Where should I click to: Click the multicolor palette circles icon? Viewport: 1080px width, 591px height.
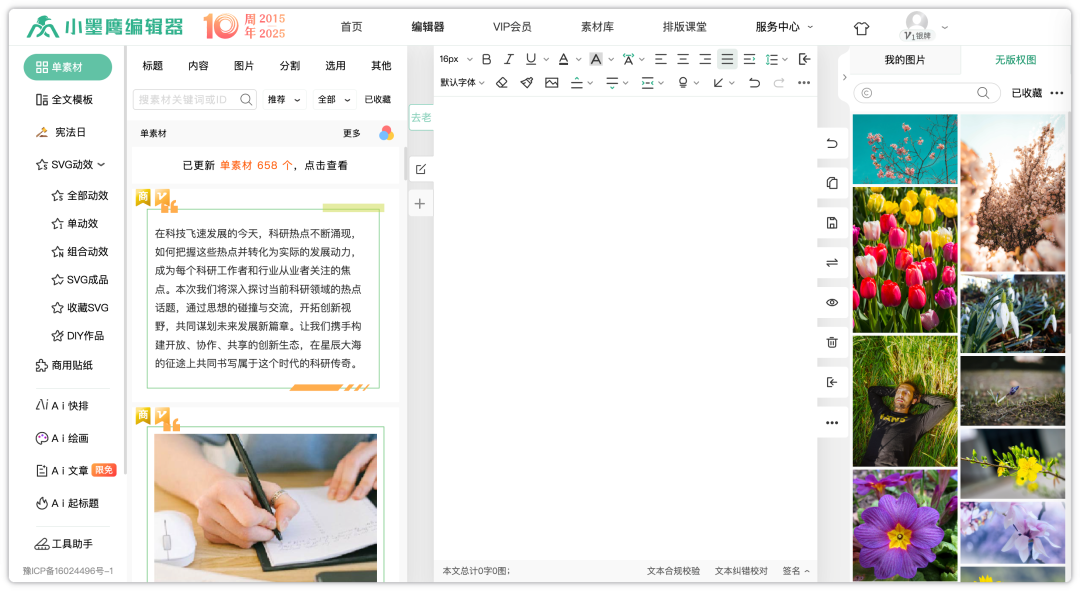coord(386,133)
